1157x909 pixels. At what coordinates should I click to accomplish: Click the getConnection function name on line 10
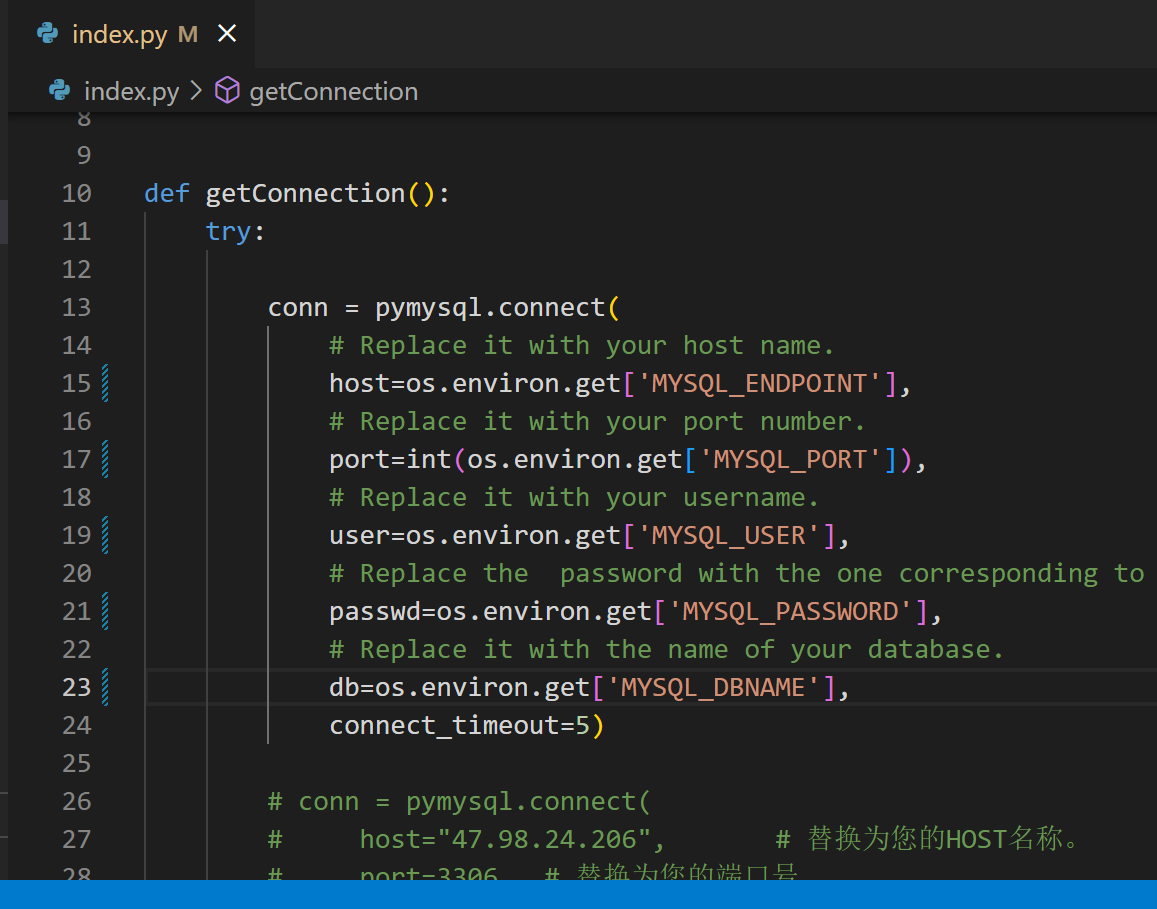(x=305, y=193)
